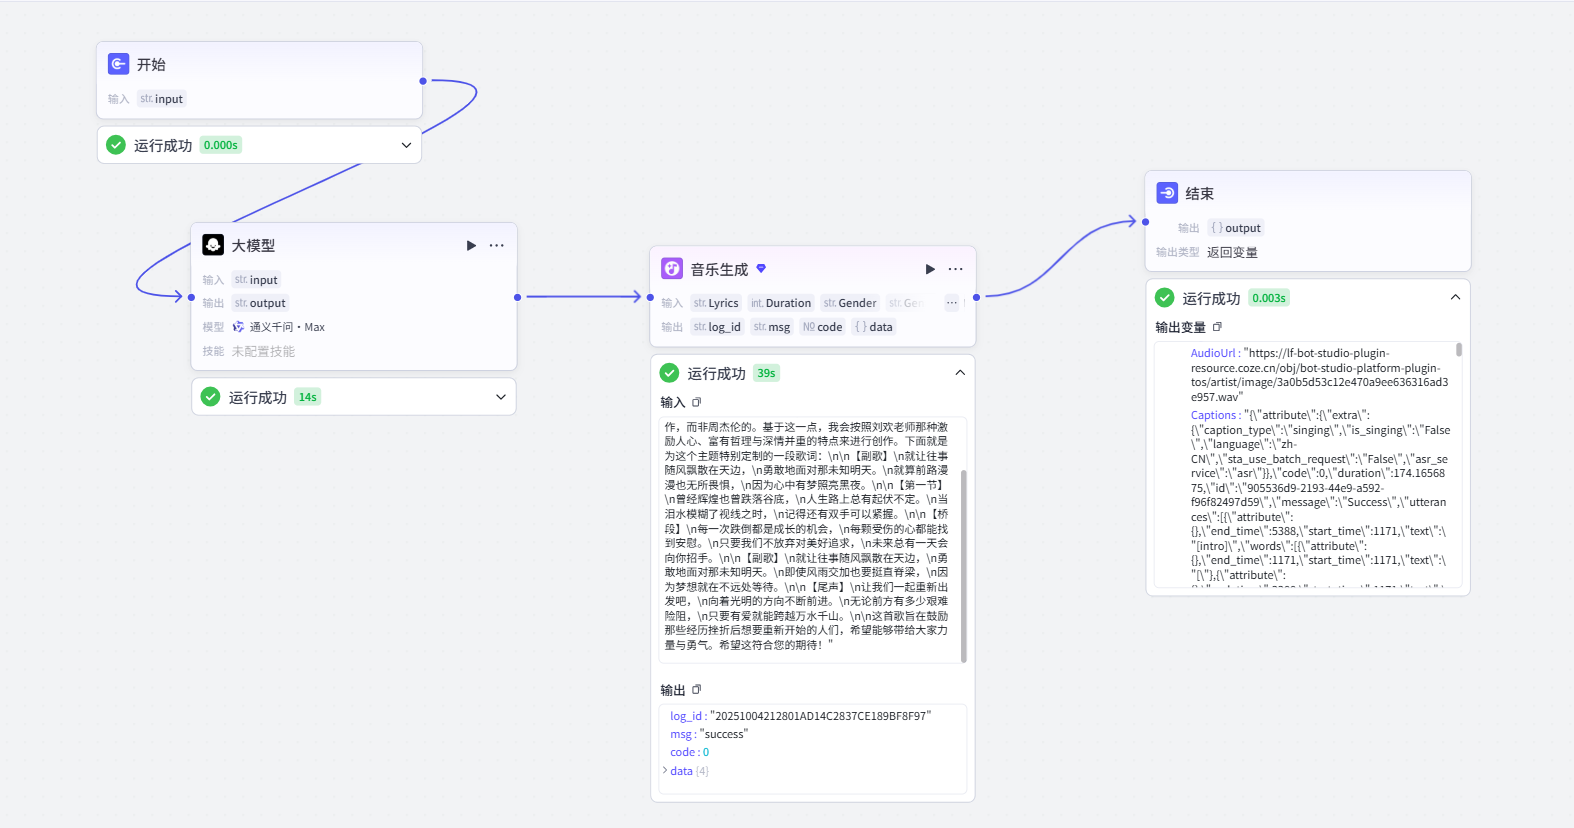This screenshot has height=828, width=1574.
Task: Click the 开始 node title
Action: click(x=151, y=64)
